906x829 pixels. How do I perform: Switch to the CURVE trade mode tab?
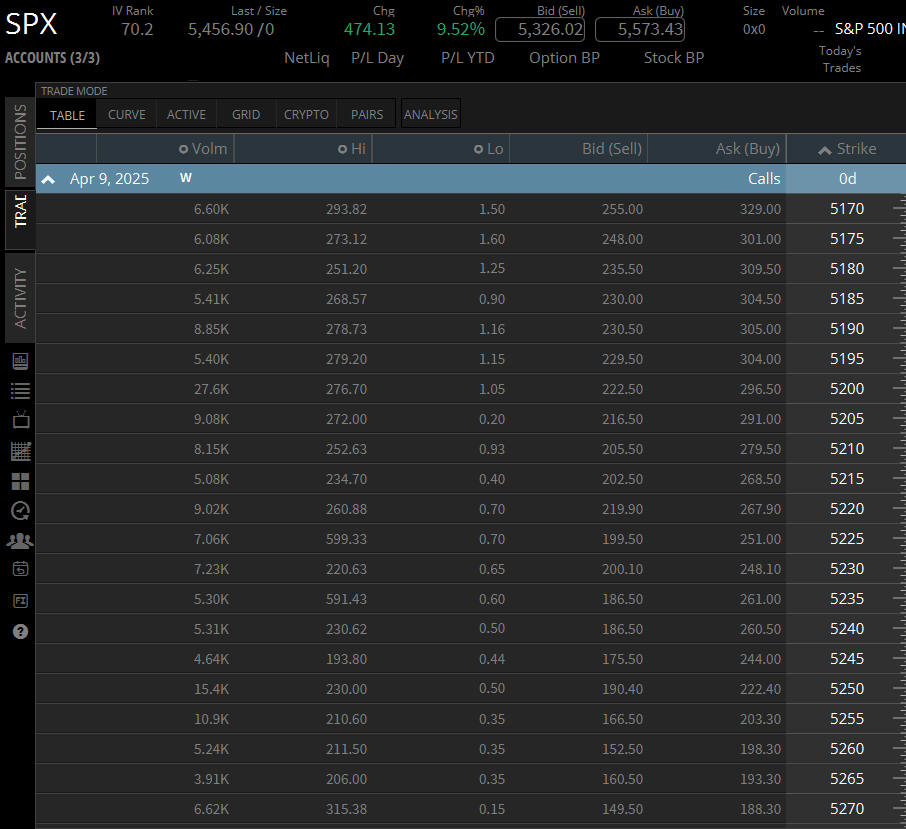(126, 115)
